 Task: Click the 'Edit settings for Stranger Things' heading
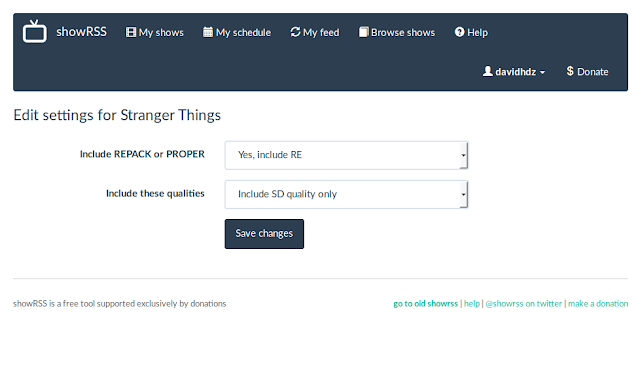coord(117,115)
